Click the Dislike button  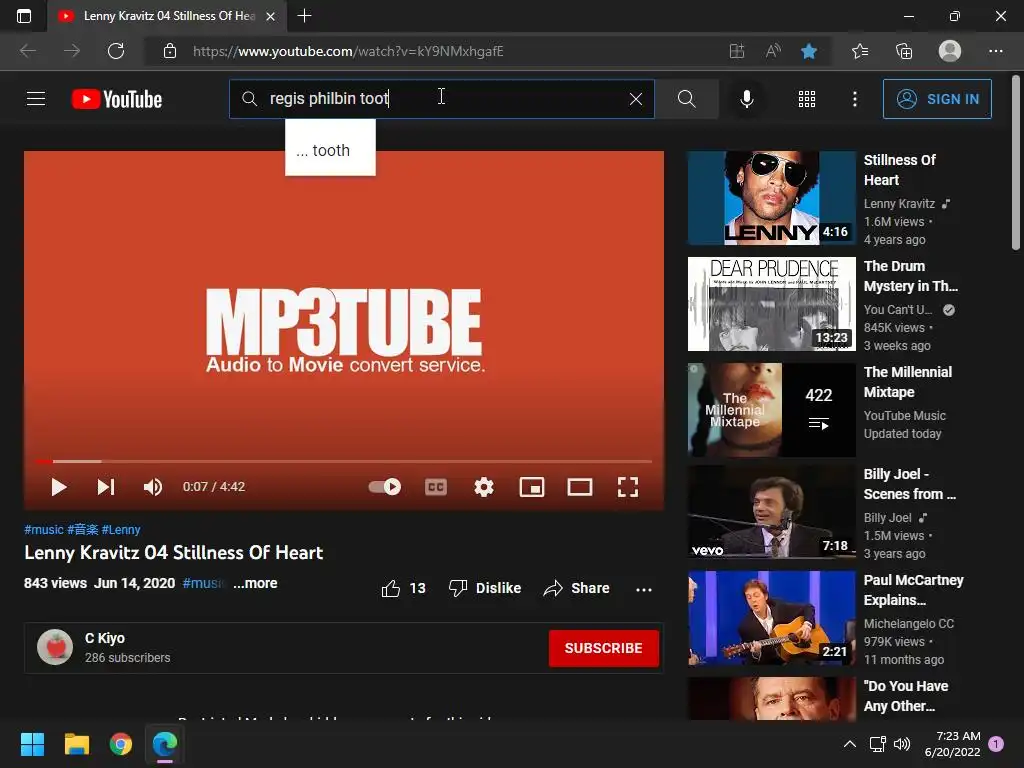pyautogui.click(x=485, y=588)
